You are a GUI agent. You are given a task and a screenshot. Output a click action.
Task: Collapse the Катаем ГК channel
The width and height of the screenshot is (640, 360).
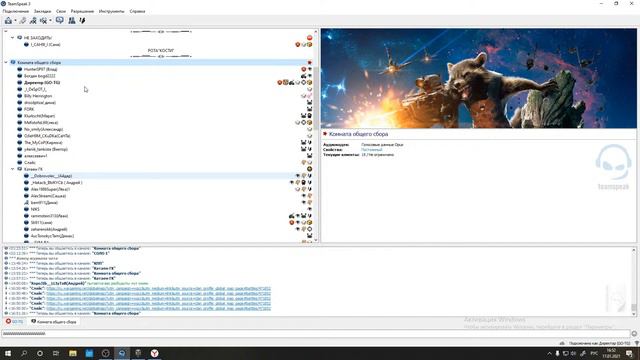(12, 169)
